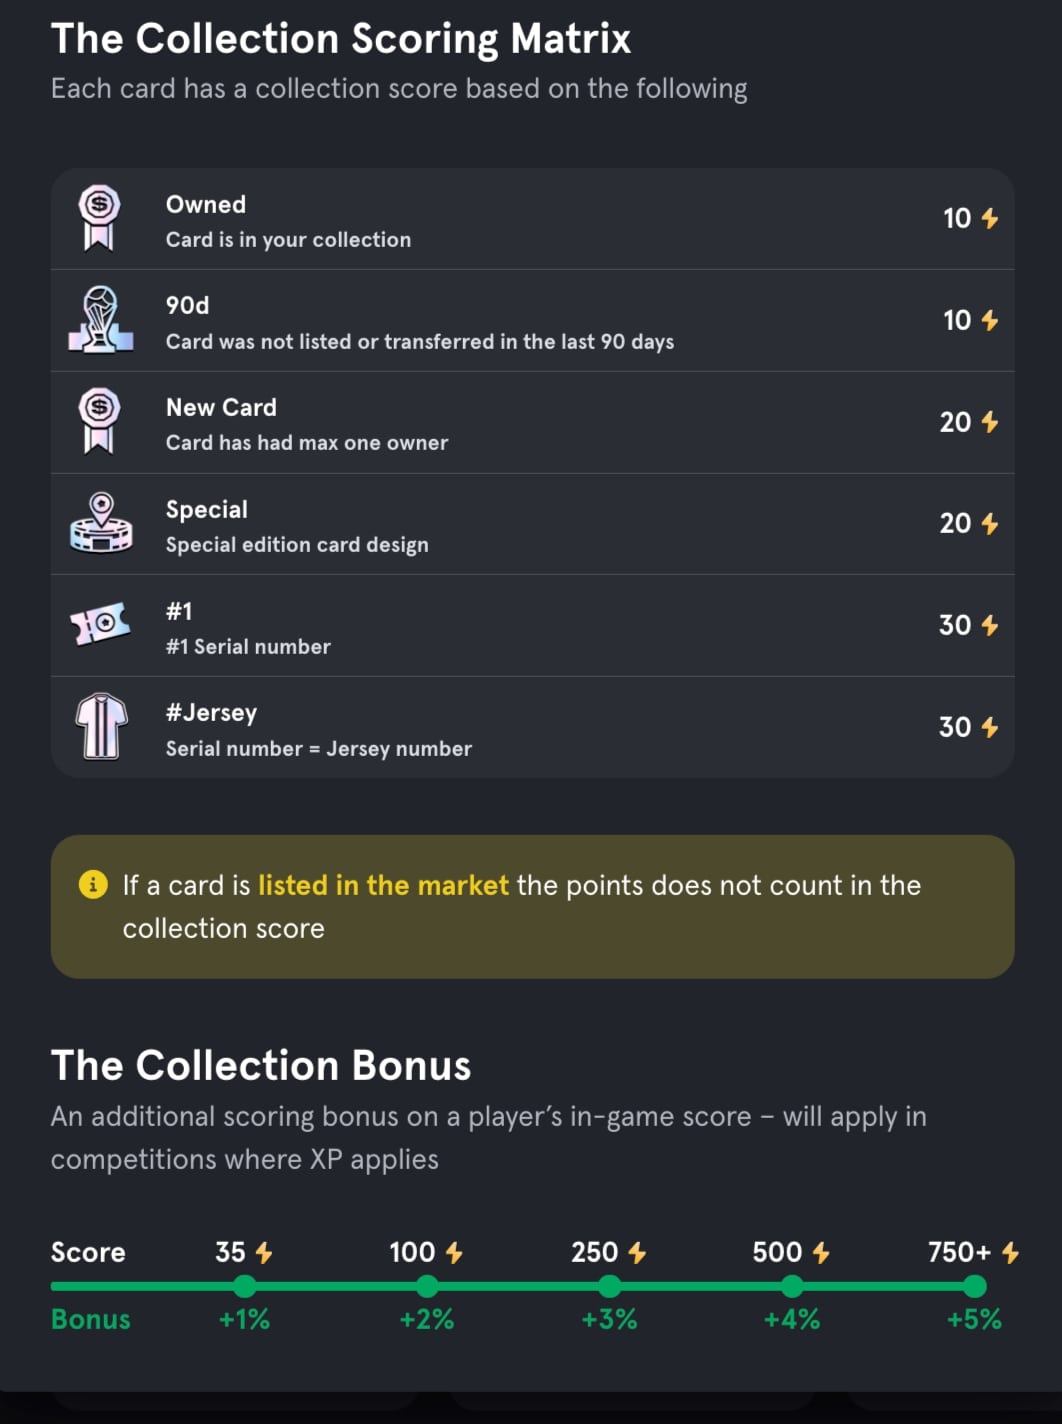This screenshot has width=1062, height=1424.
Task: Expand the #Jersey criterion details
Action: tap(531, 727)
